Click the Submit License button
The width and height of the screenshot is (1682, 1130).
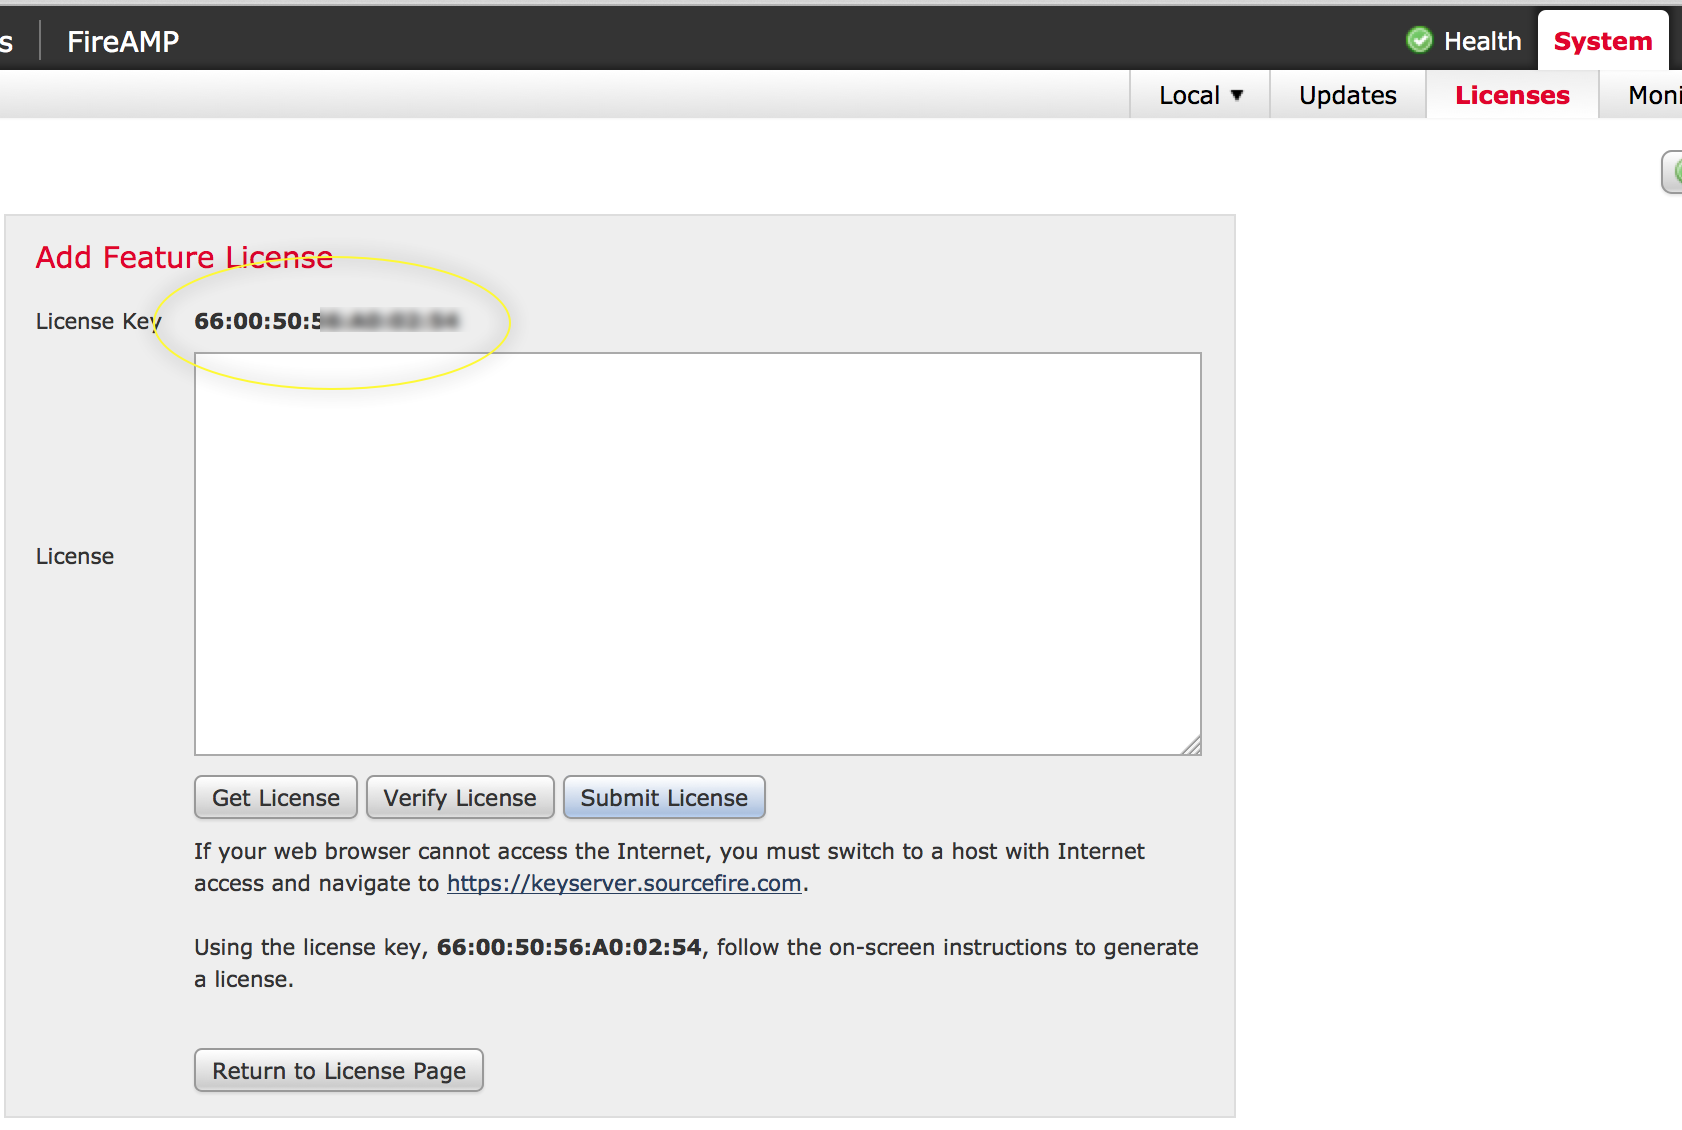[664, 798]
